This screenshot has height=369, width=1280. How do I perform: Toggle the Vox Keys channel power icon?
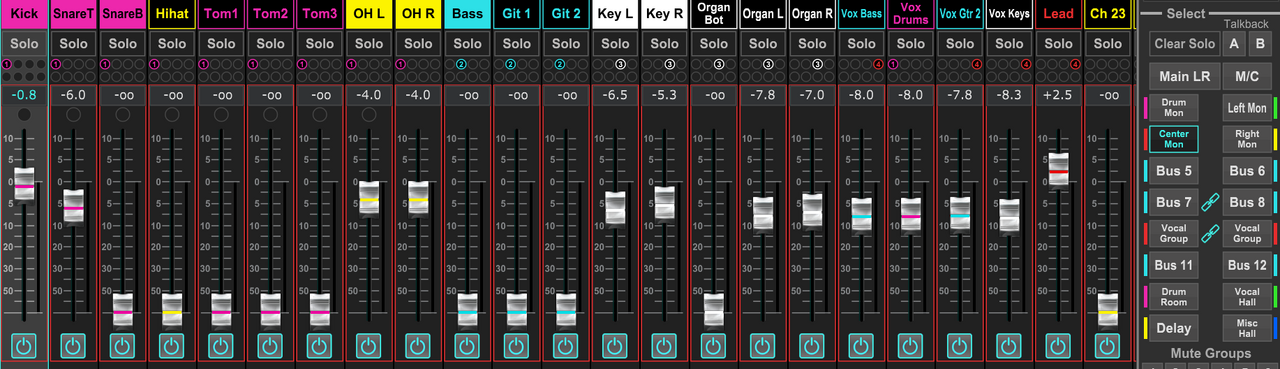tap(1009, 346)
